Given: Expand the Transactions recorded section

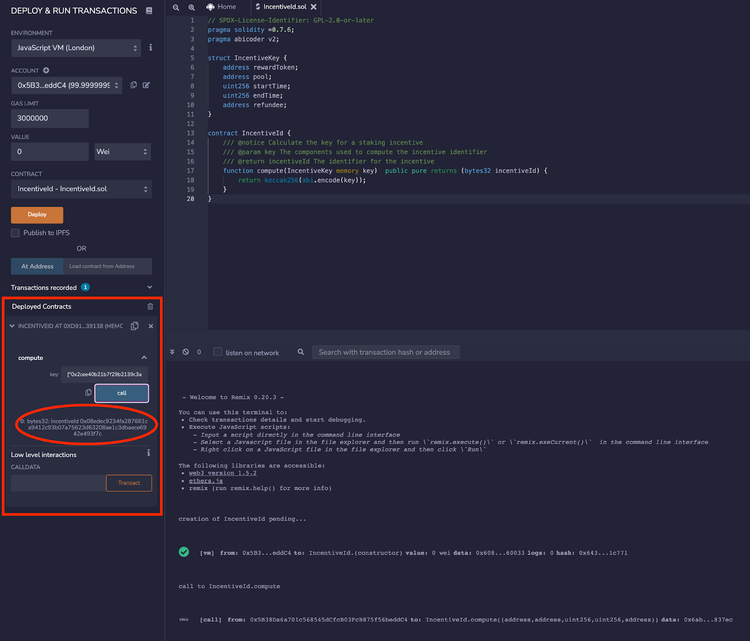Looking at the screenshot, I should click(150, 287).
